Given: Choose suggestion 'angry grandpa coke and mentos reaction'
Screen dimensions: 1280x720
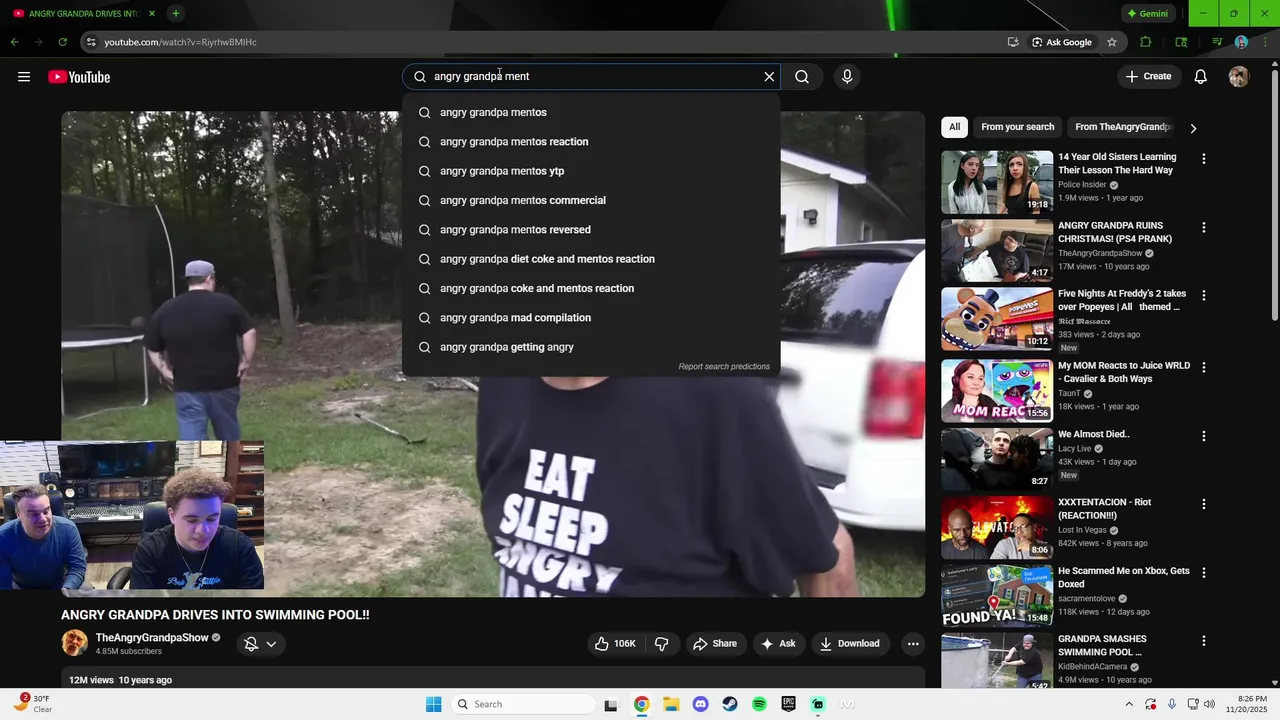Looking at the screenshot, I should point(591,288).
